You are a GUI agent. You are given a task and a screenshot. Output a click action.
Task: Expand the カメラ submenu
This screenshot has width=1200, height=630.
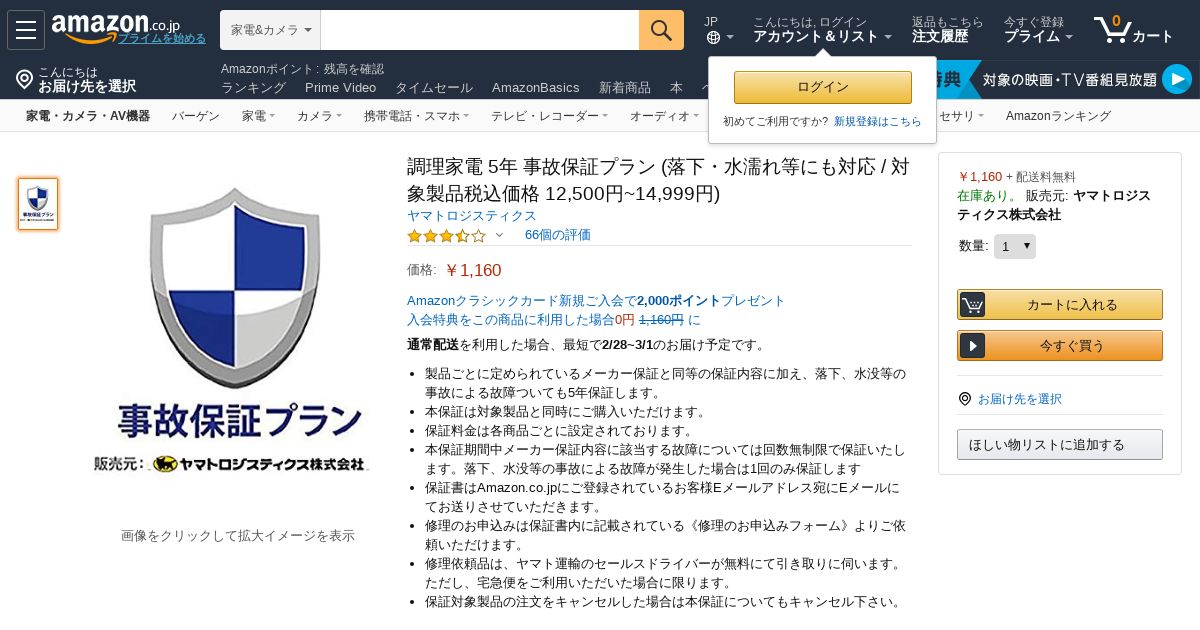[319, 116]
